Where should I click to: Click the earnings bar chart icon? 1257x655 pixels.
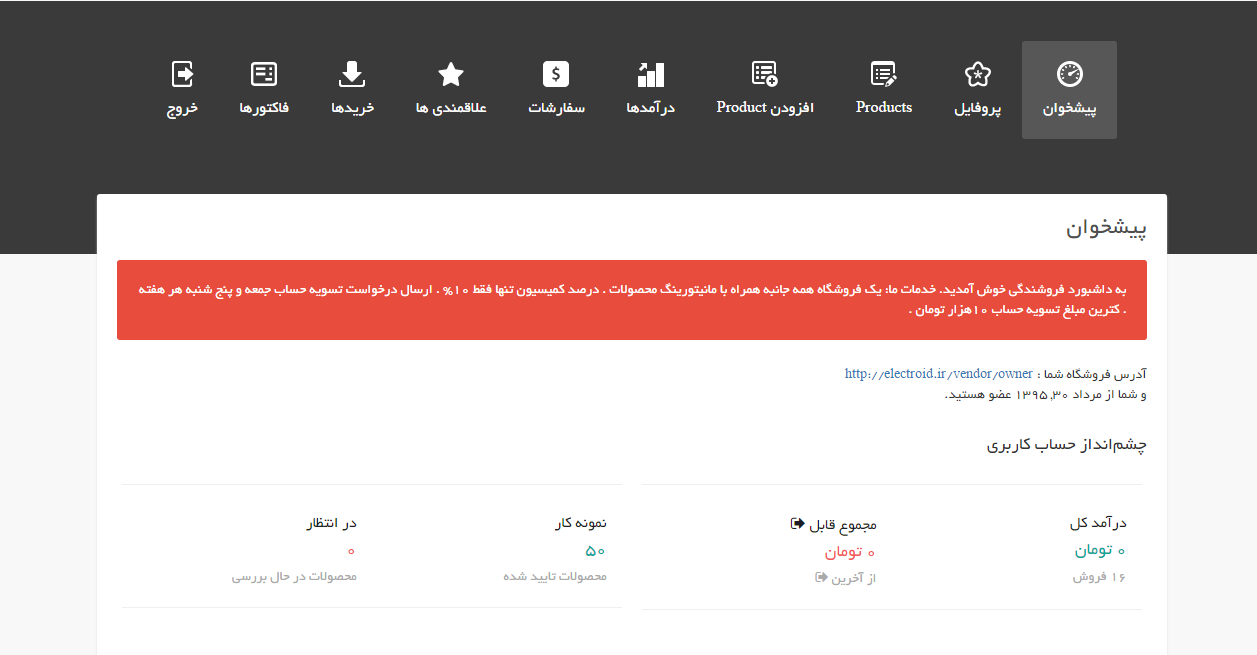click(x=651, y=74)
